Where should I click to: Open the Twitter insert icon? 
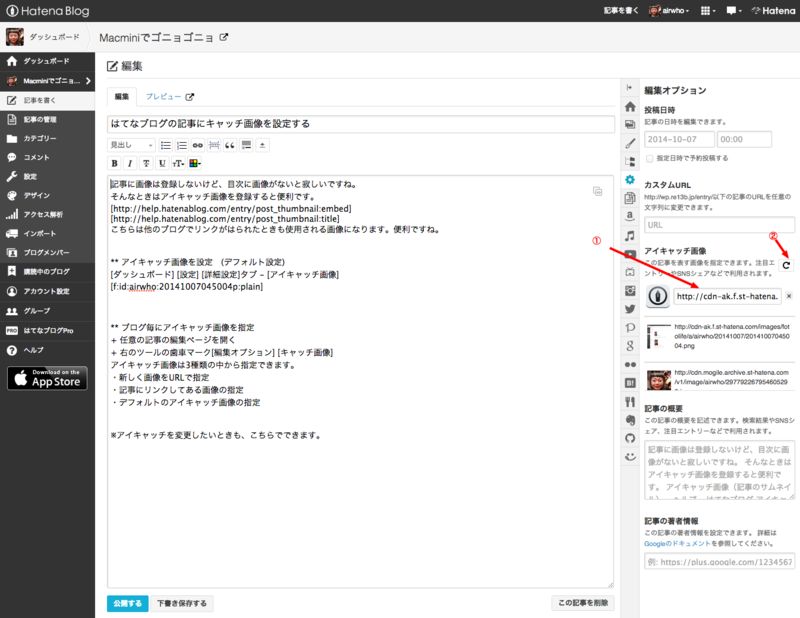pos(630,309)
